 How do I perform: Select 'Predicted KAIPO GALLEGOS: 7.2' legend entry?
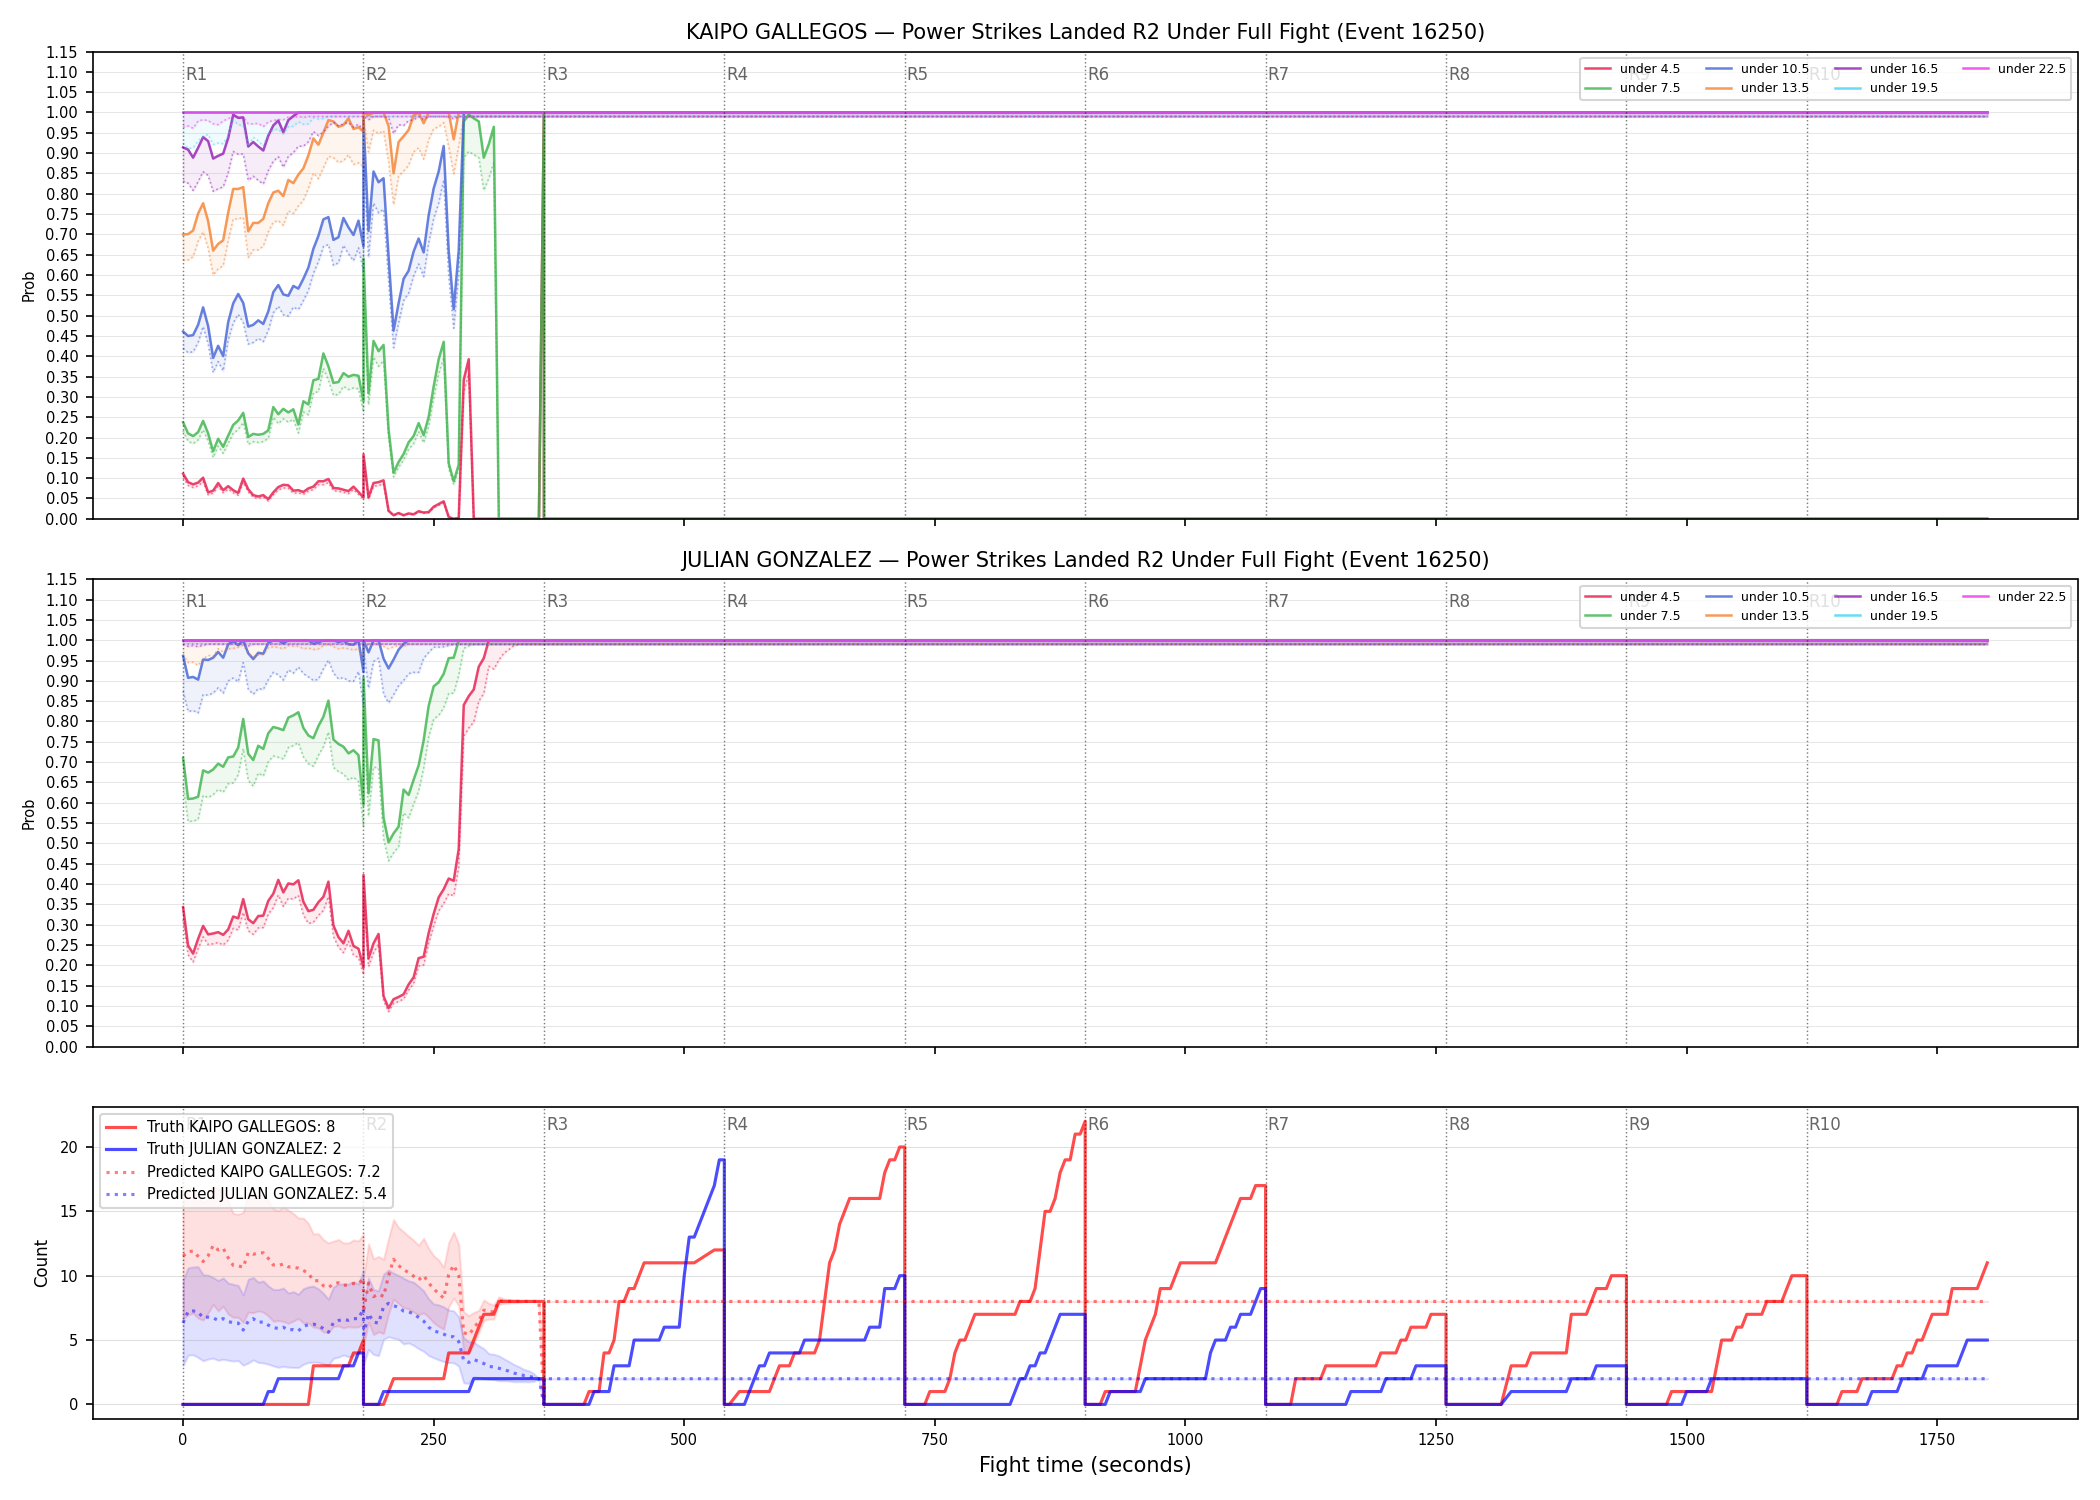[242, 1172]
